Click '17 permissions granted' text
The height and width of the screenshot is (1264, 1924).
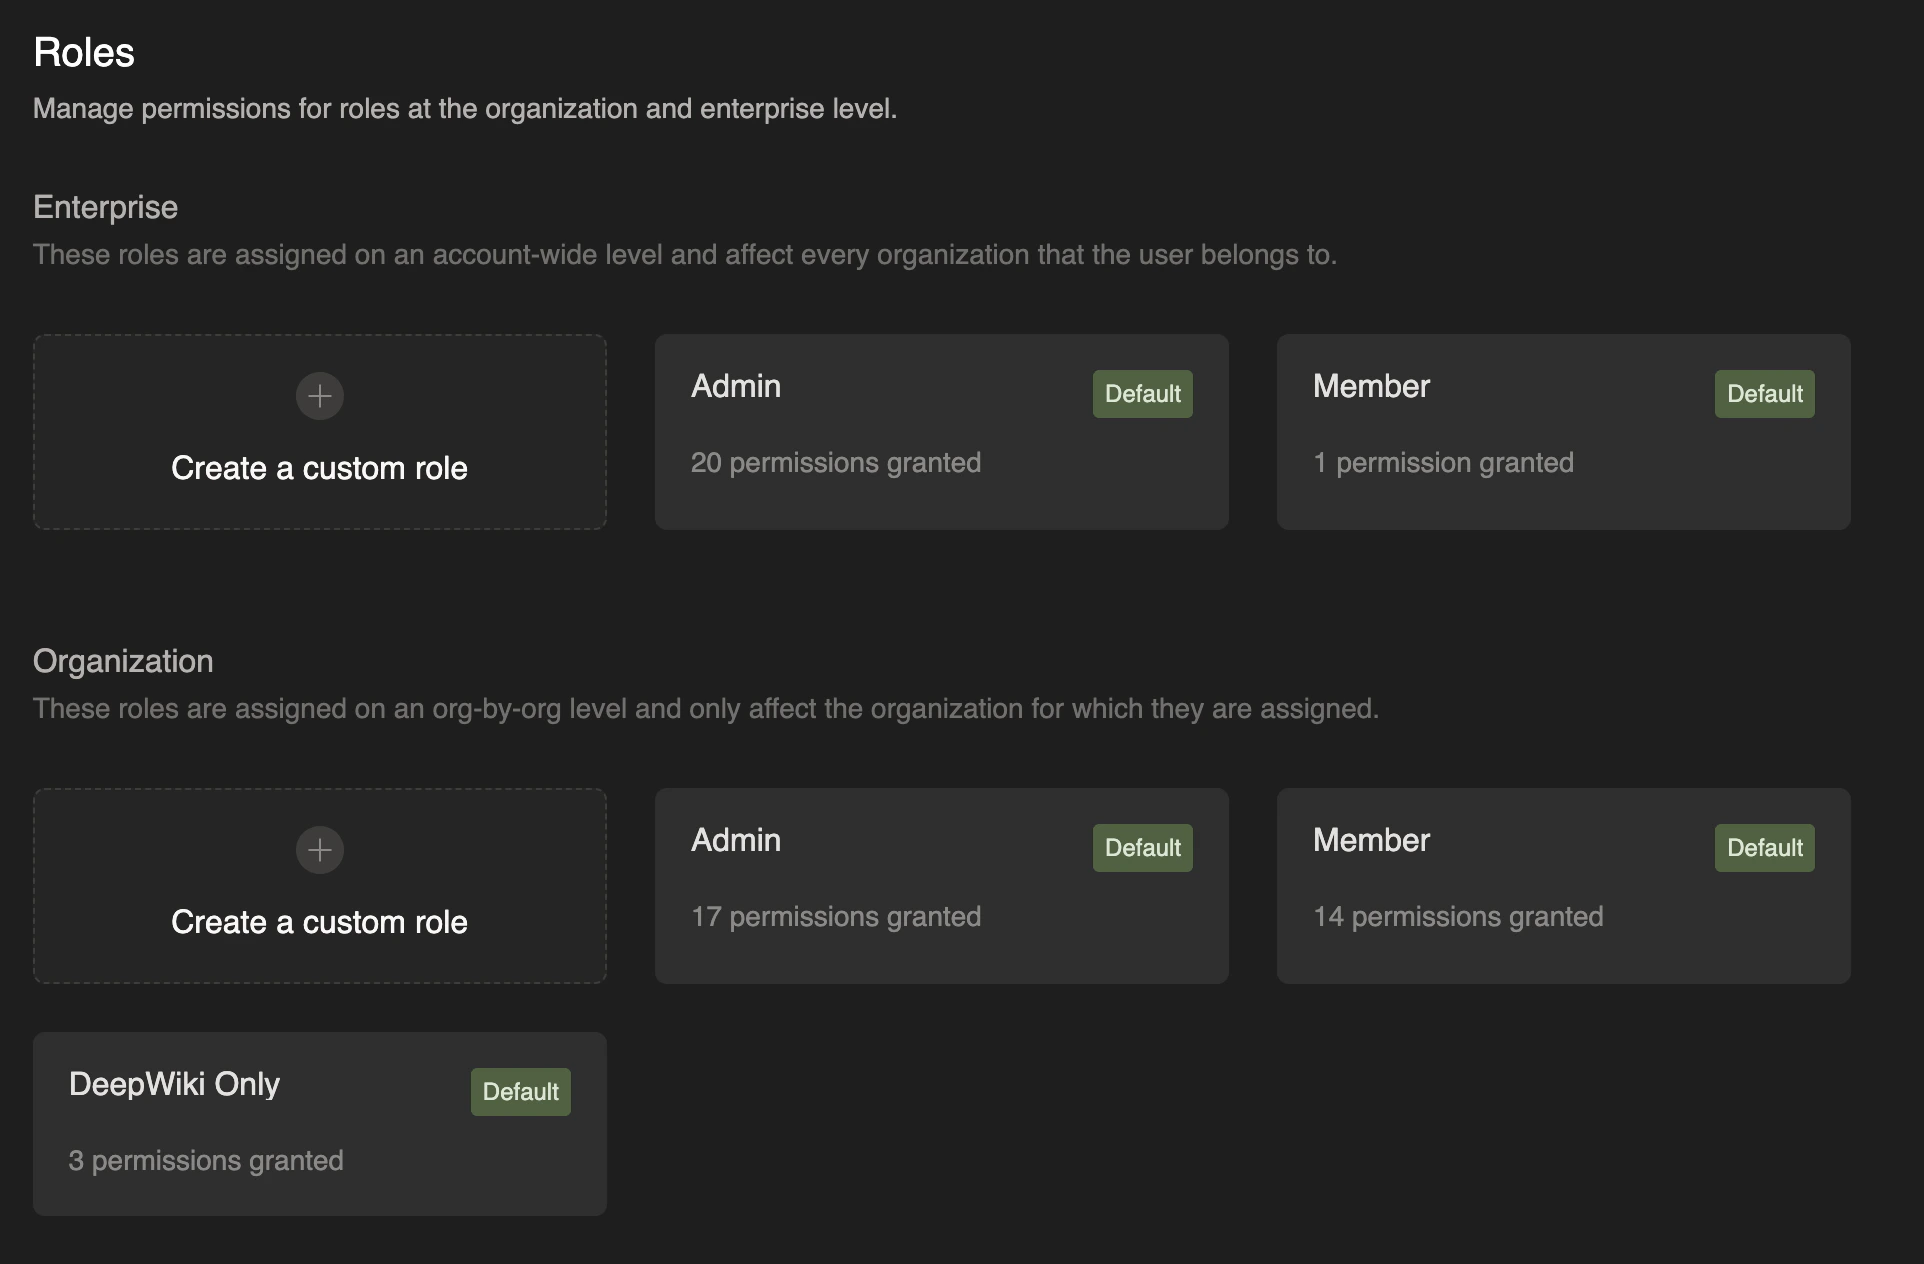[x=836, y=917]
